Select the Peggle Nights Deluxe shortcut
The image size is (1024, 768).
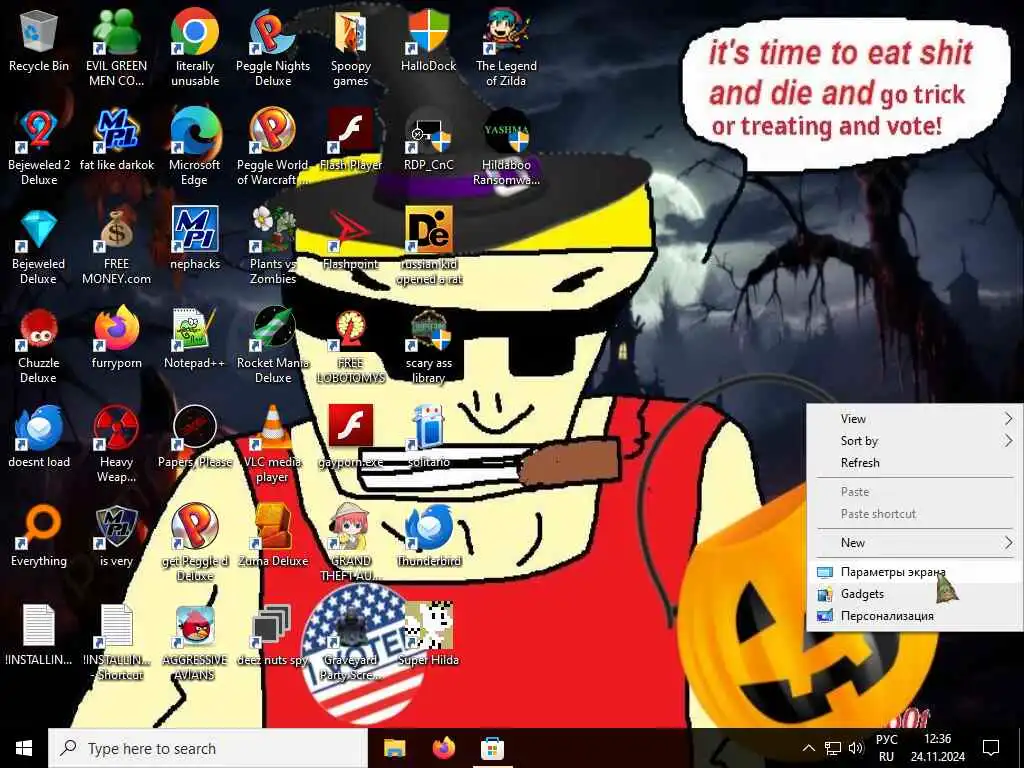coord(273,33)
